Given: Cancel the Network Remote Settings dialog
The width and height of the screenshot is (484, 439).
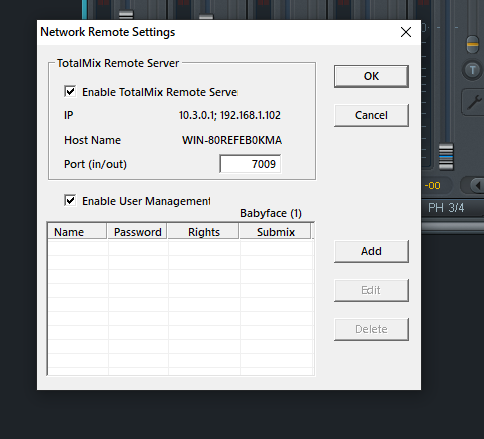Looking at the screenshot, I should (371, 115).
